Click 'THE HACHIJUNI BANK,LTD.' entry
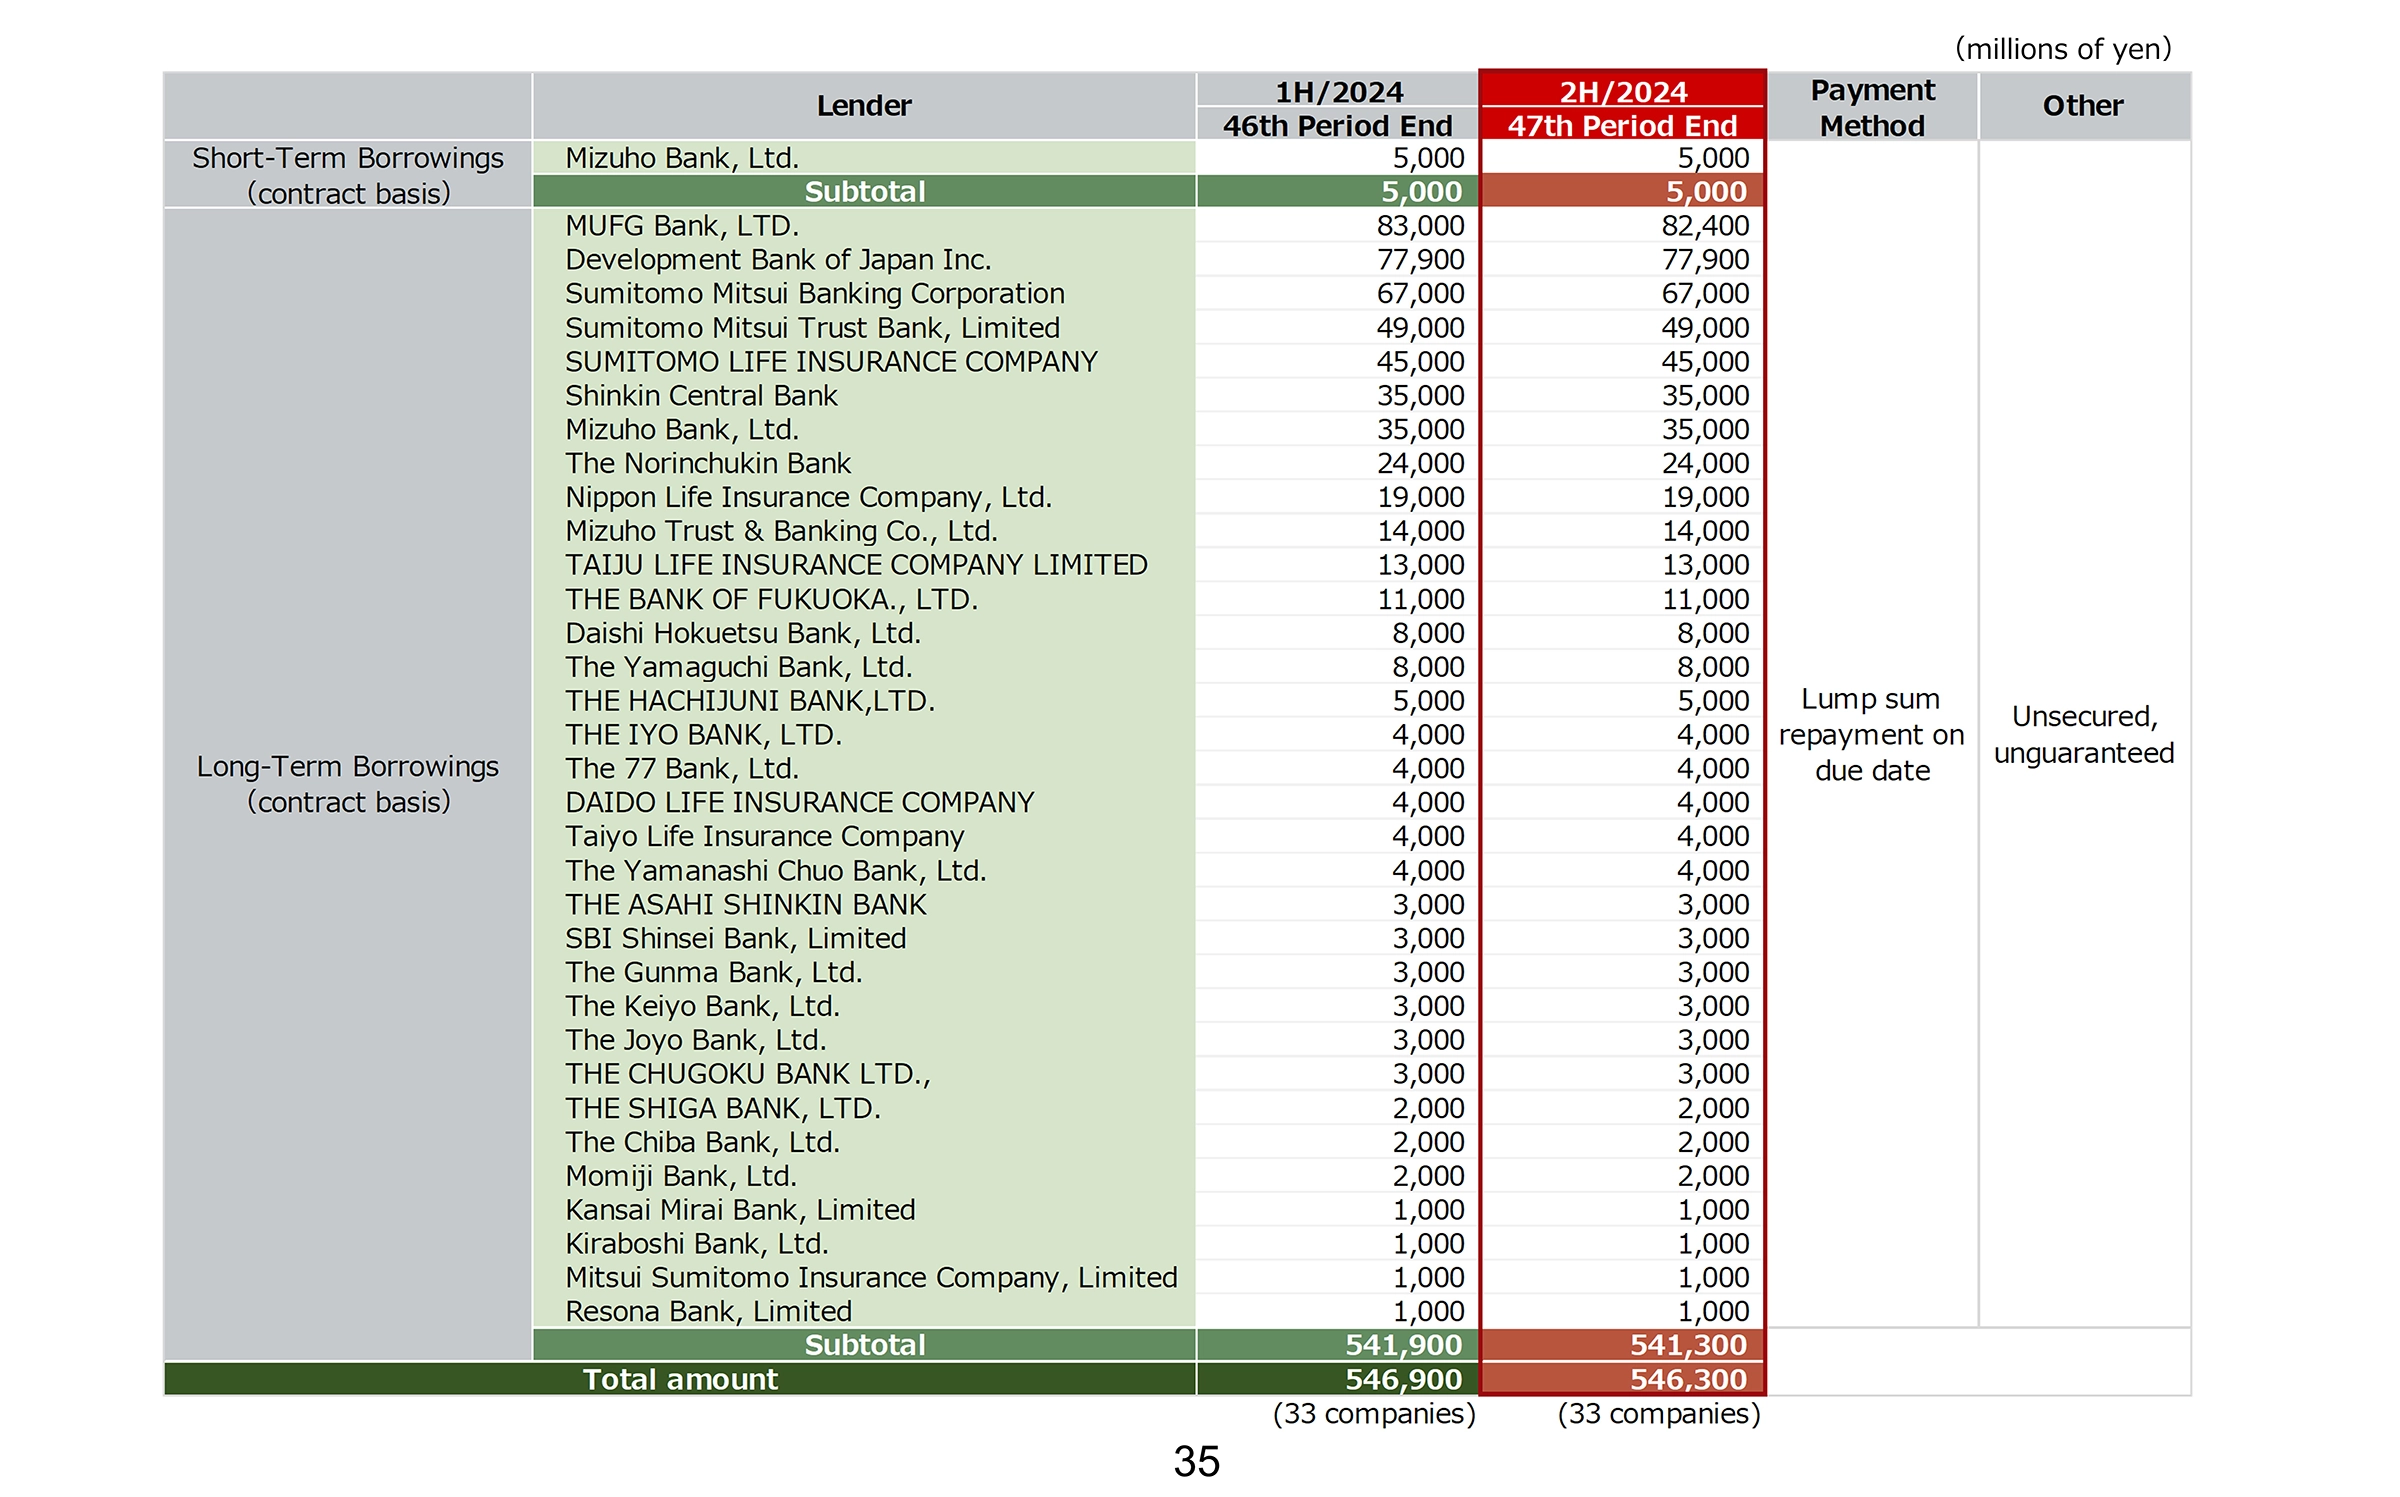This screenshot has width=2400, height=1497. (x=750, y=701)
